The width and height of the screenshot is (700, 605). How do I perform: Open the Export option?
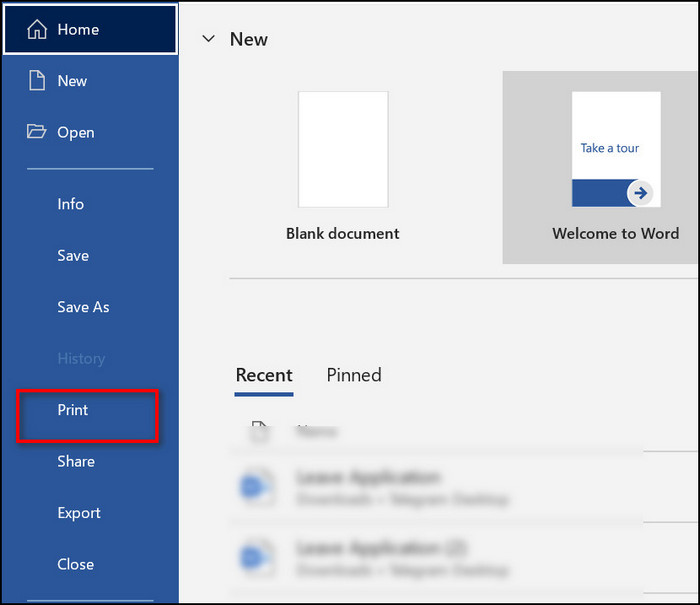pos(79,513)
